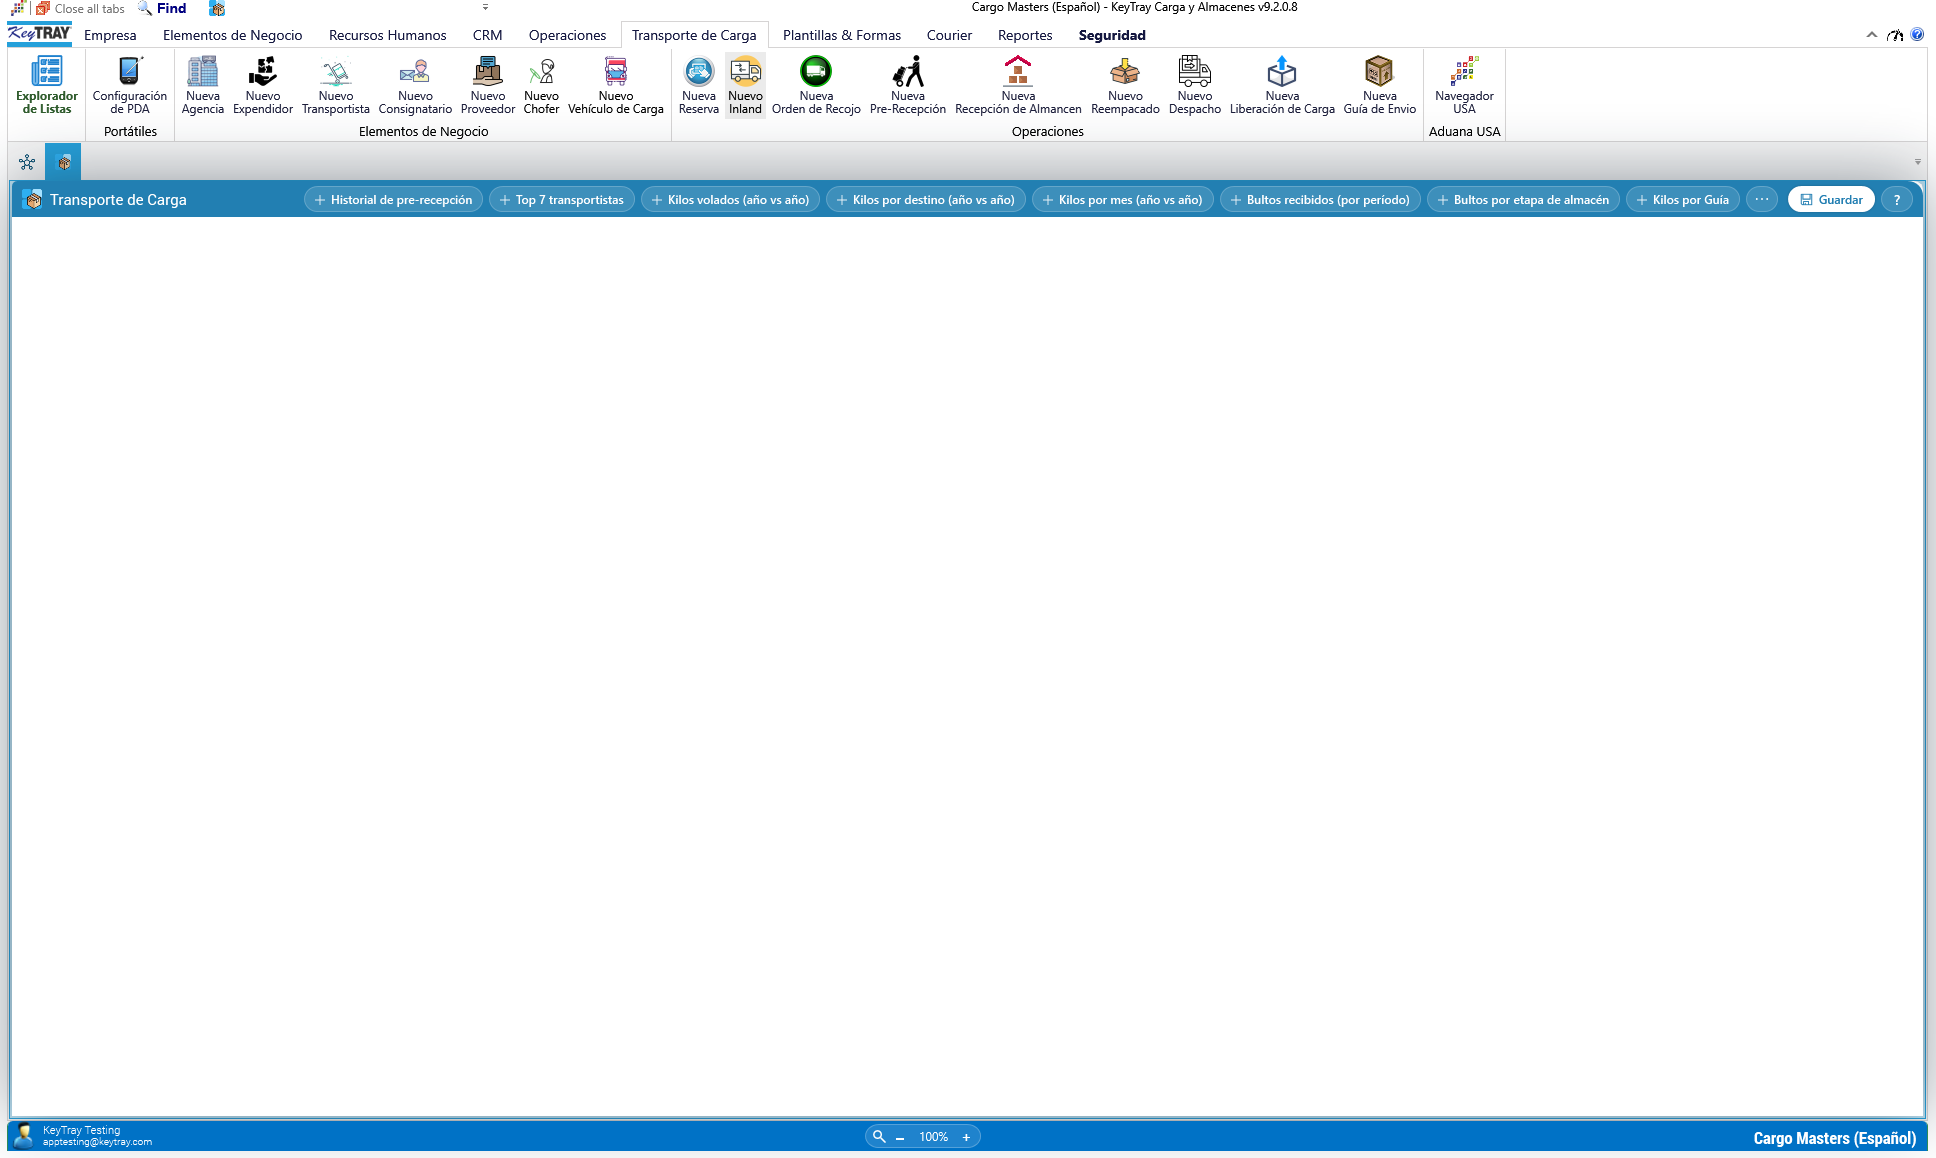Create Nuevo Transportista
Viewport: 1936px width, 1158px height.
[x=336, y=85]
